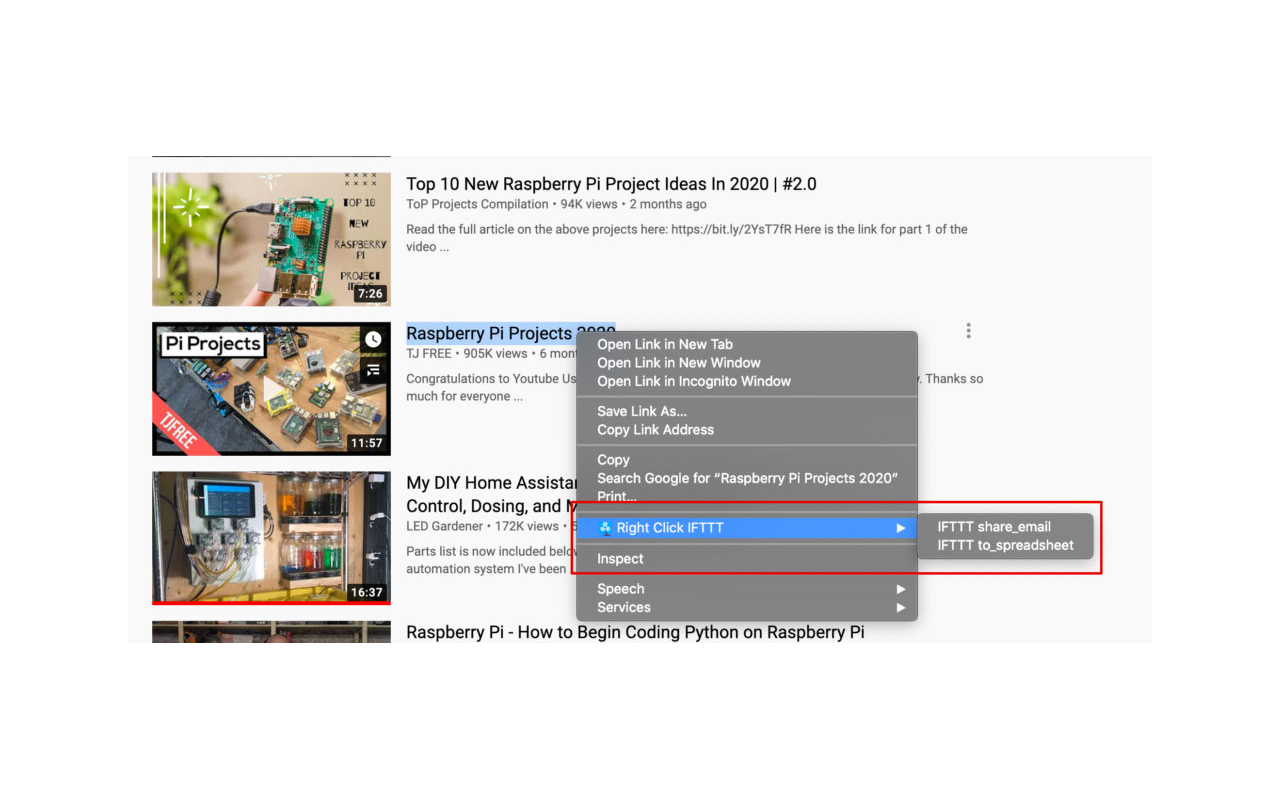Click the "94K views" text
1280x800 pixels.
(x=589, y=204)
